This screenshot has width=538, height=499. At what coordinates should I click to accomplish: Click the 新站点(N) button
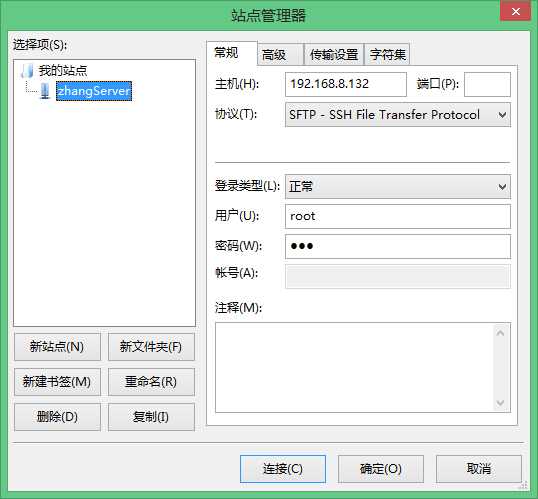[x=57, y=347]
